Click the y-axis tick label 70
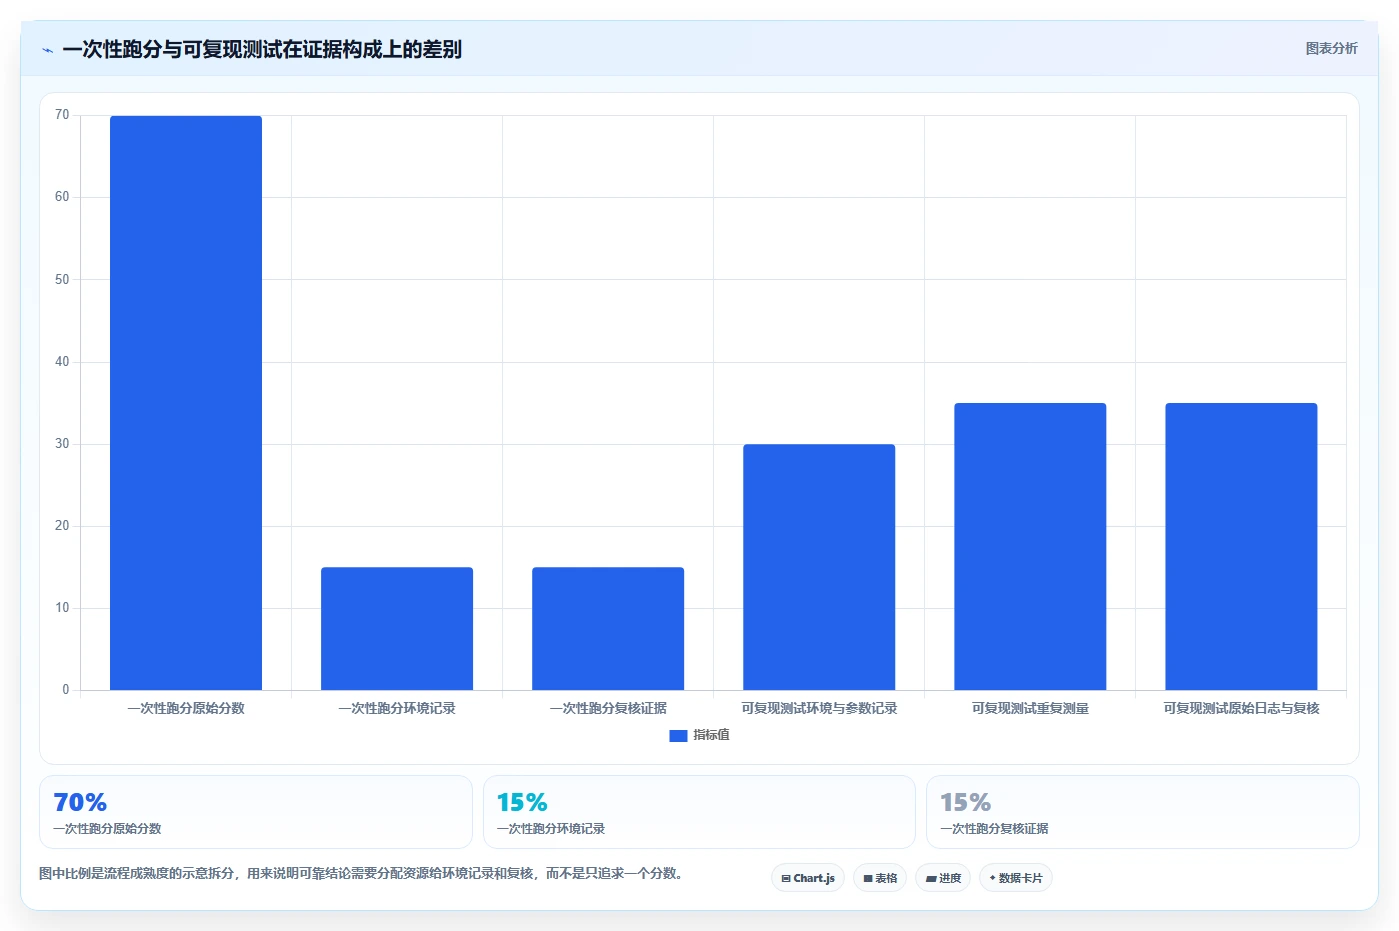Screen dimensions: 1399x931 tap(62, 115)
